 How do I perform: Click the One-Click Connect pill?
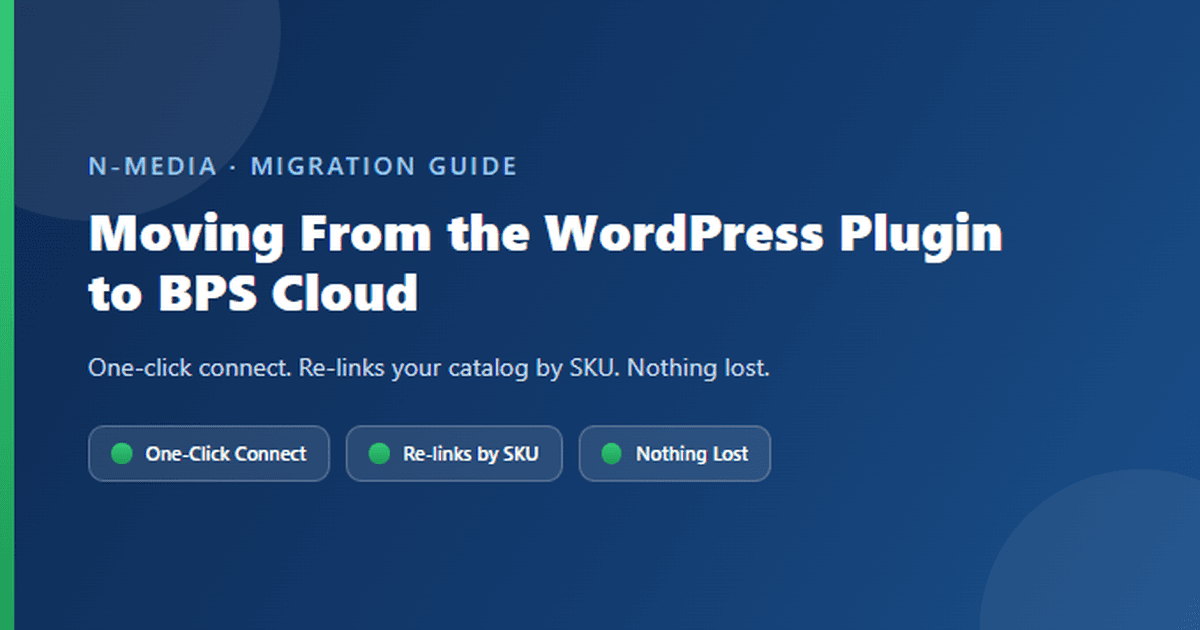pos(209,454)
